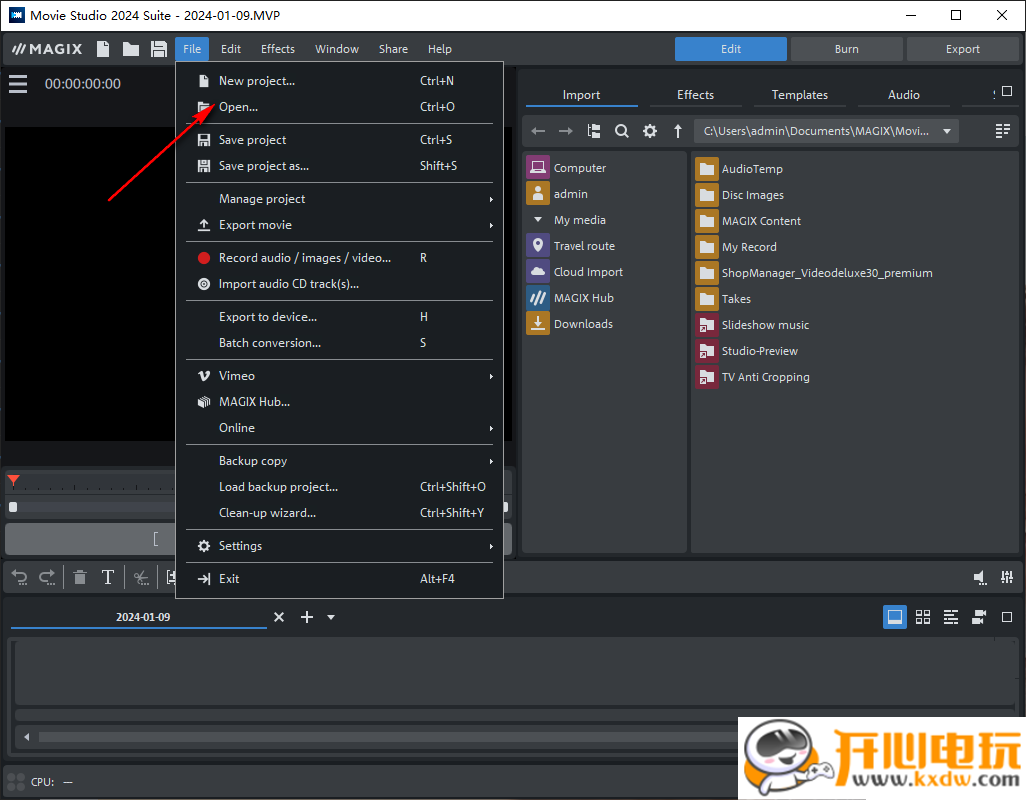Click the timeline horizontal scrollbar
The width and height of the screenshot is (1026, 800).
(x=389, y=737)
